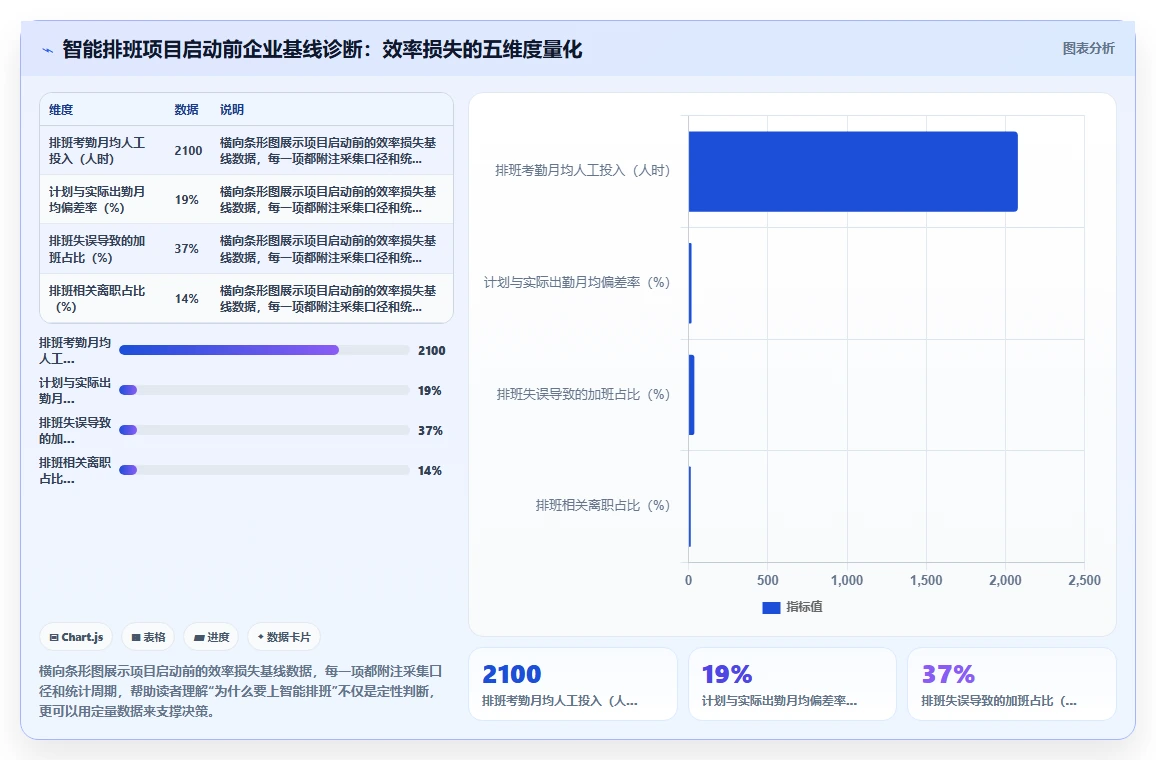The width and height of the screenshot is (1156, 760).
Task: Open the 37% data card
Action: tap(1012, 684)
